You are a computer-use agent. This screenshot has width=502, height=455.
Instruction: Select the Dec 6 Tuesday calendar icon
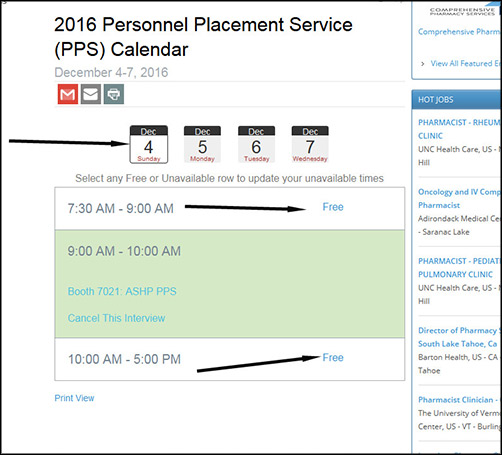click(256, 144)
